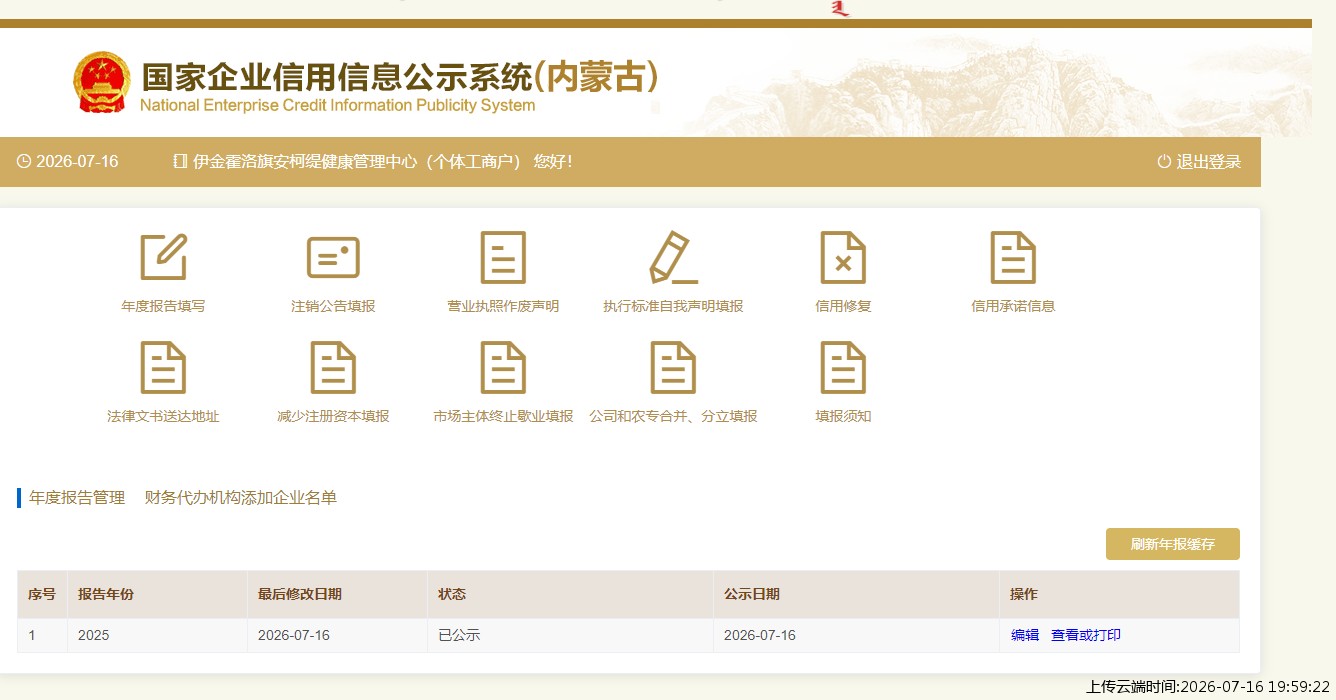Screen dimensions: 1336x700
Task: Open the 年度报告填写 pencil icon
Action: coord(163,257)
